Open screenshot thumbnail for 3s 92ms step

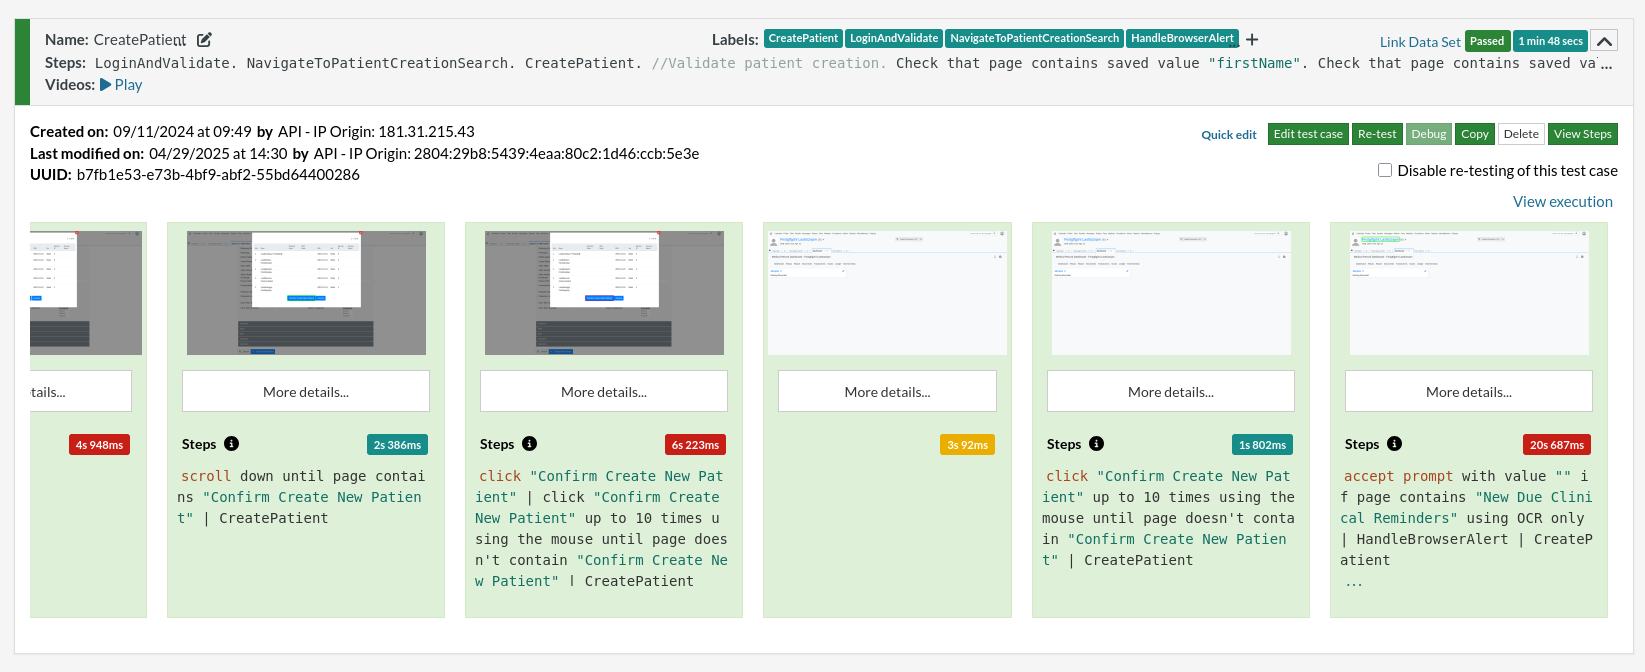tap(887, 293)
